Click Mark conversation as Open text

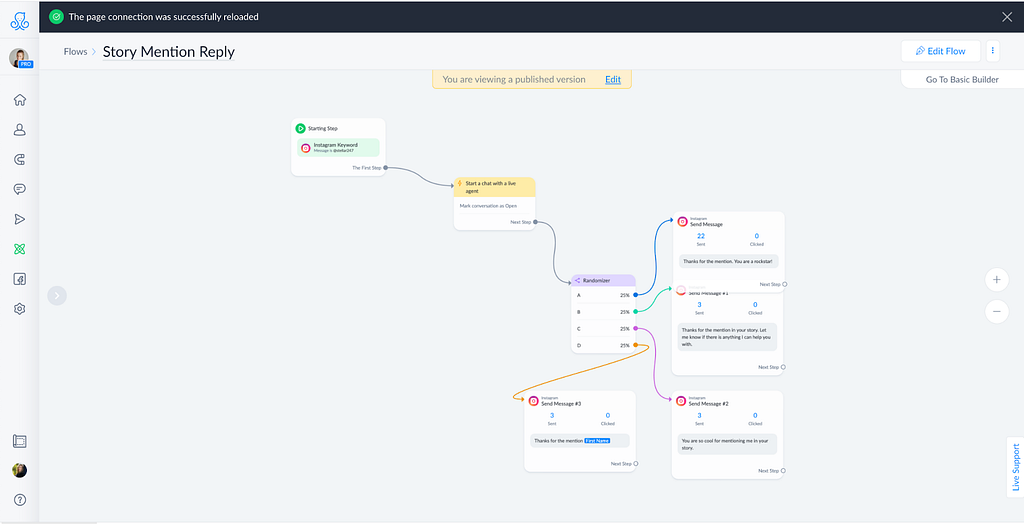click(x=488, y=206)
